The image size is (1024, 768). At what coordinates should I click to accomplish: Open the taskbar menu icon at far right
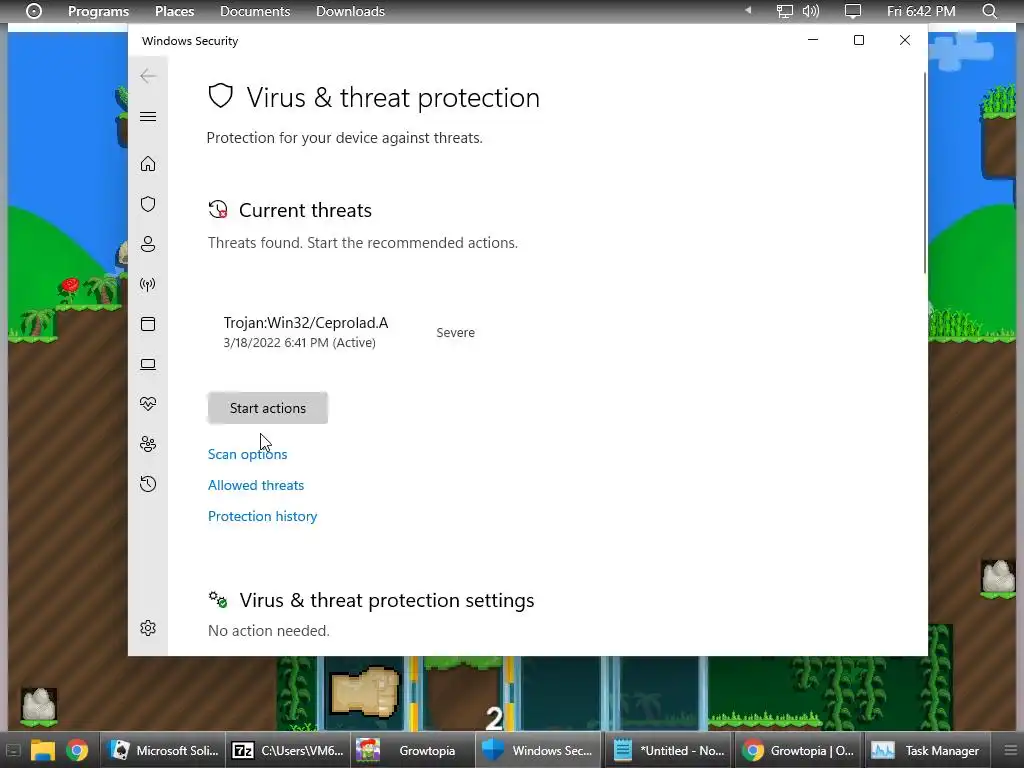(x=1010, y=750)
